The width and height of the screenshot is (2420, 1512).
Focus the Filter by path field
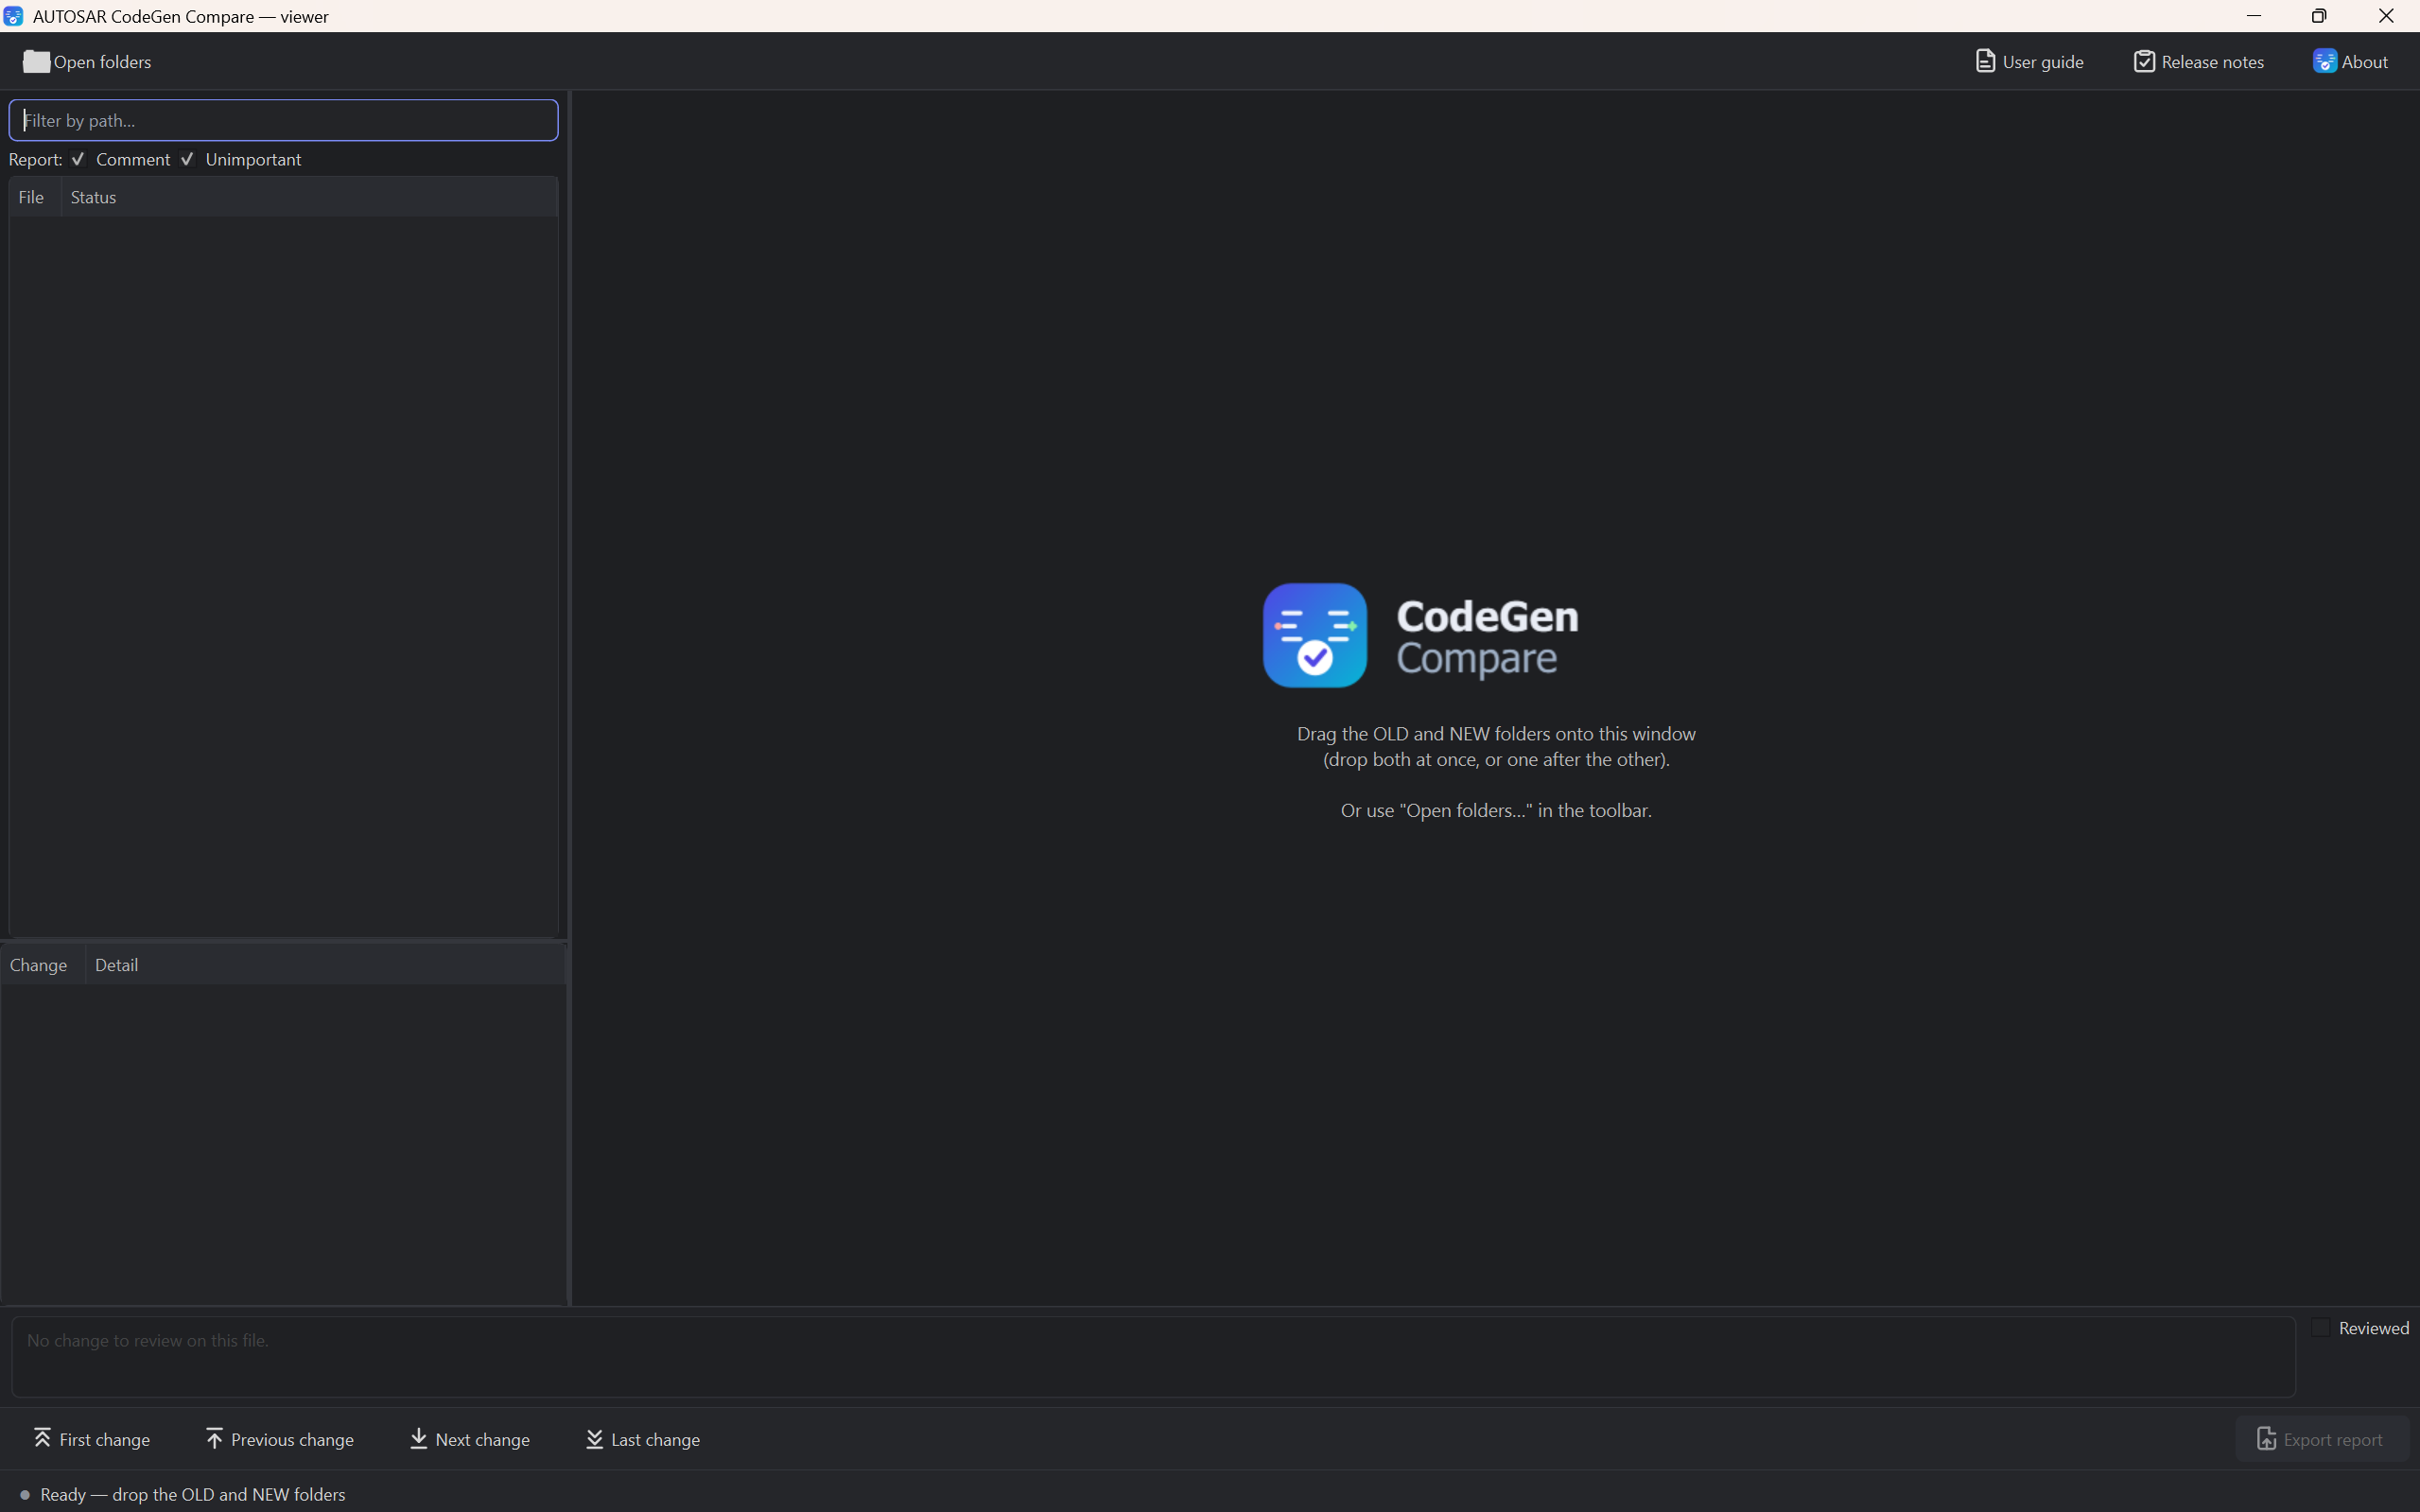tap(284, 120)
